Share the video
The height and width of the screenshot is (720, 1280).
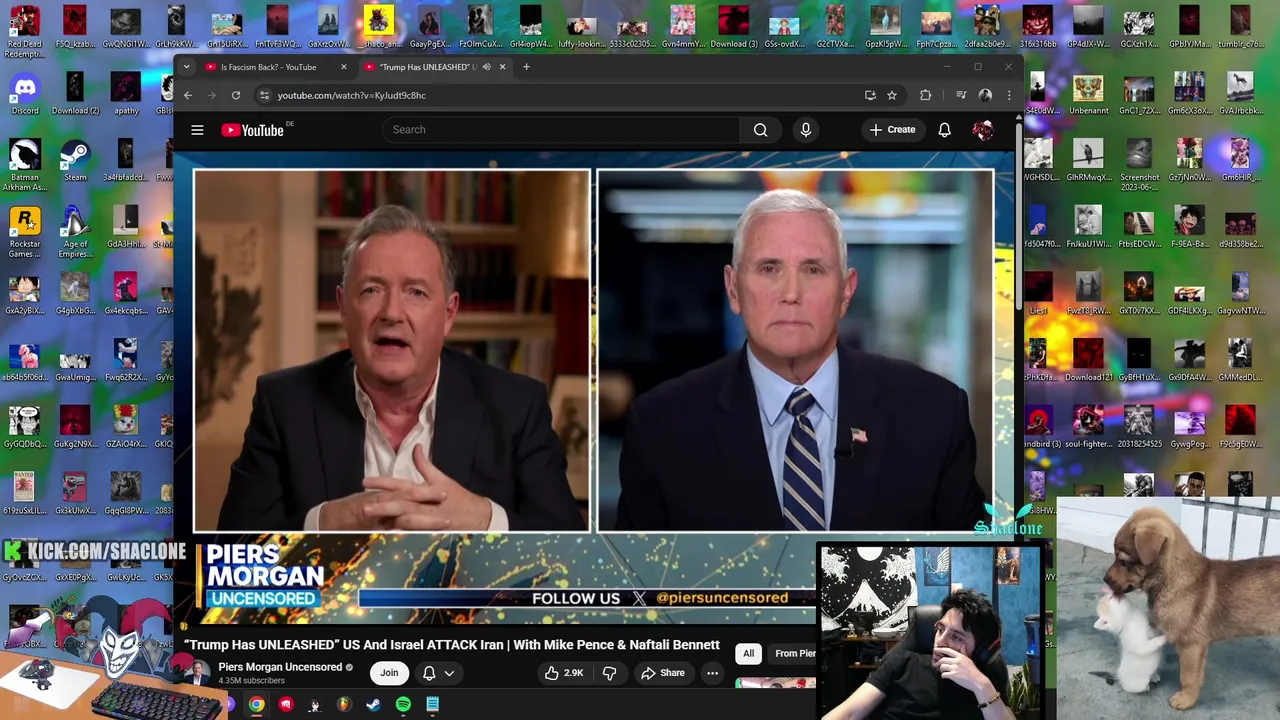pyautogui.click(x=662, y=673)
